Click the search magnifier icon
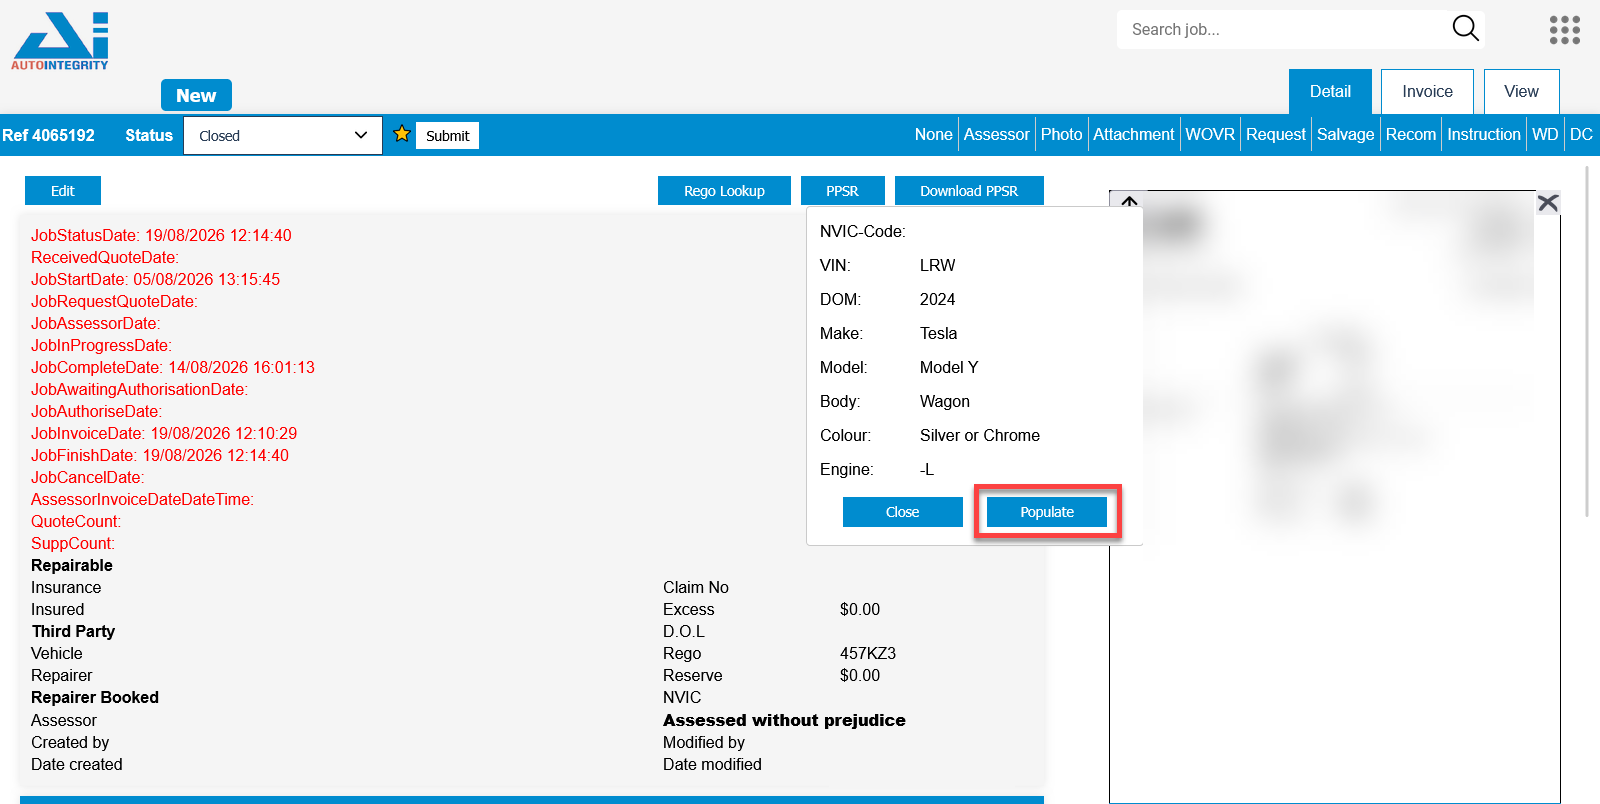This screenshot has width=1600, height=804. click(x=1465, y=29)
